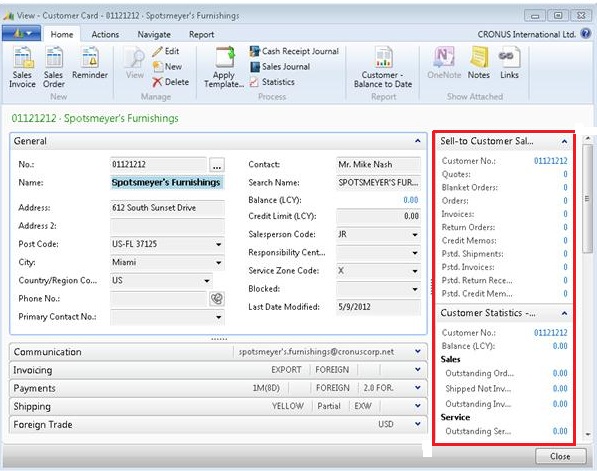
Task: Delete the customer card record
Action: pyautogui.click(x=171, y=82)
